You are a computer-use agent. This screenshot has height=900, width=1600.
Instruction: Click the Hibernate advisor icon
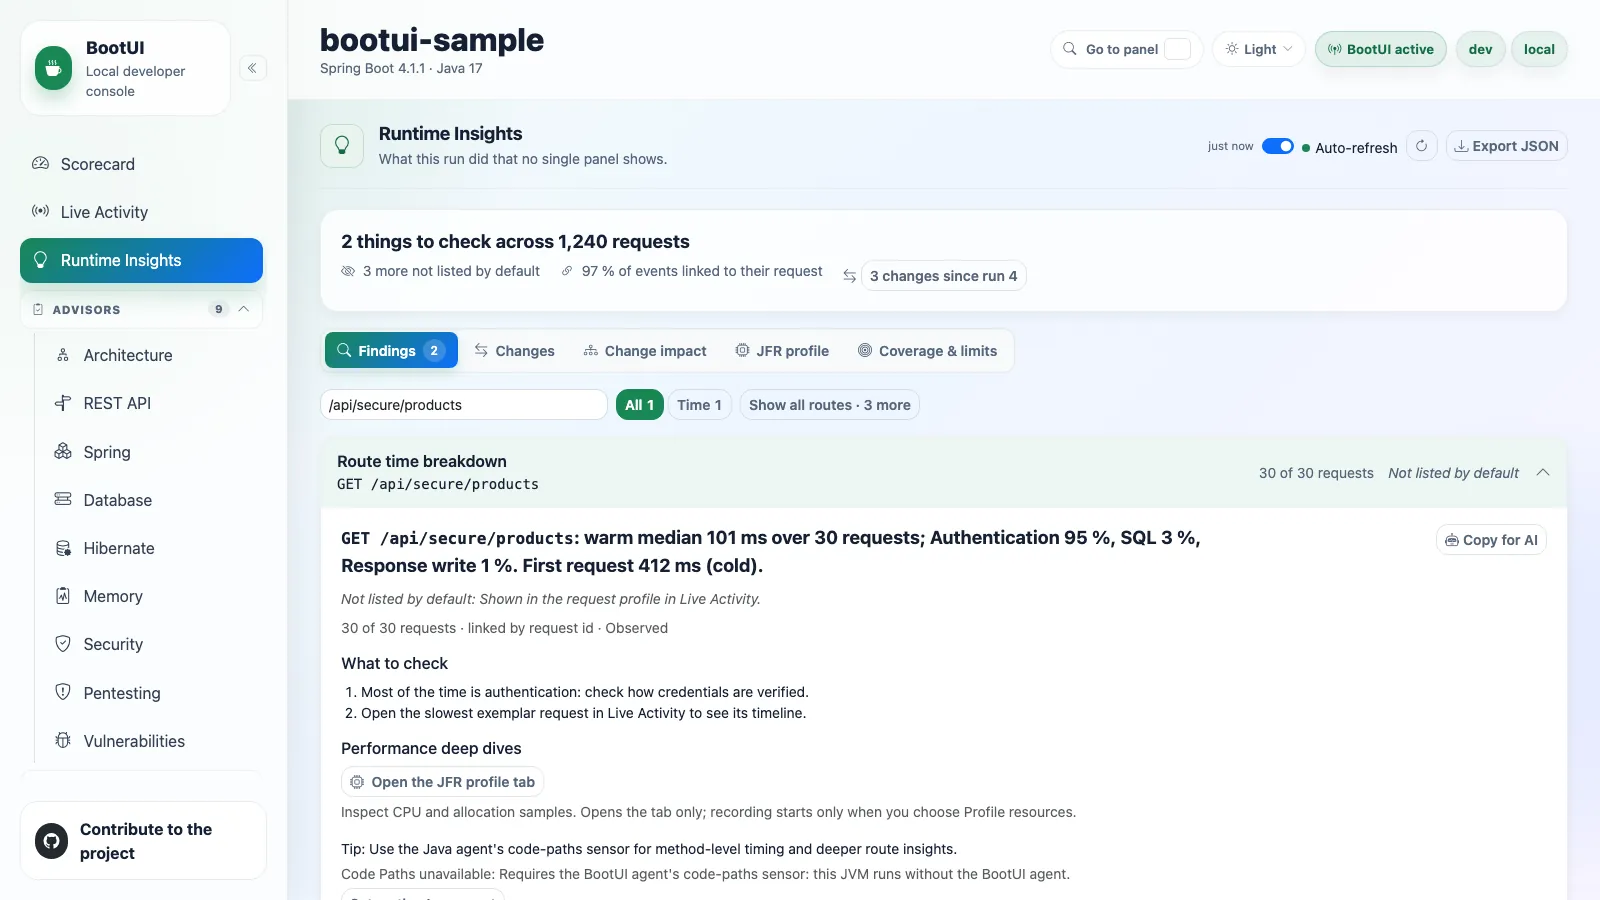click(63, 548)
